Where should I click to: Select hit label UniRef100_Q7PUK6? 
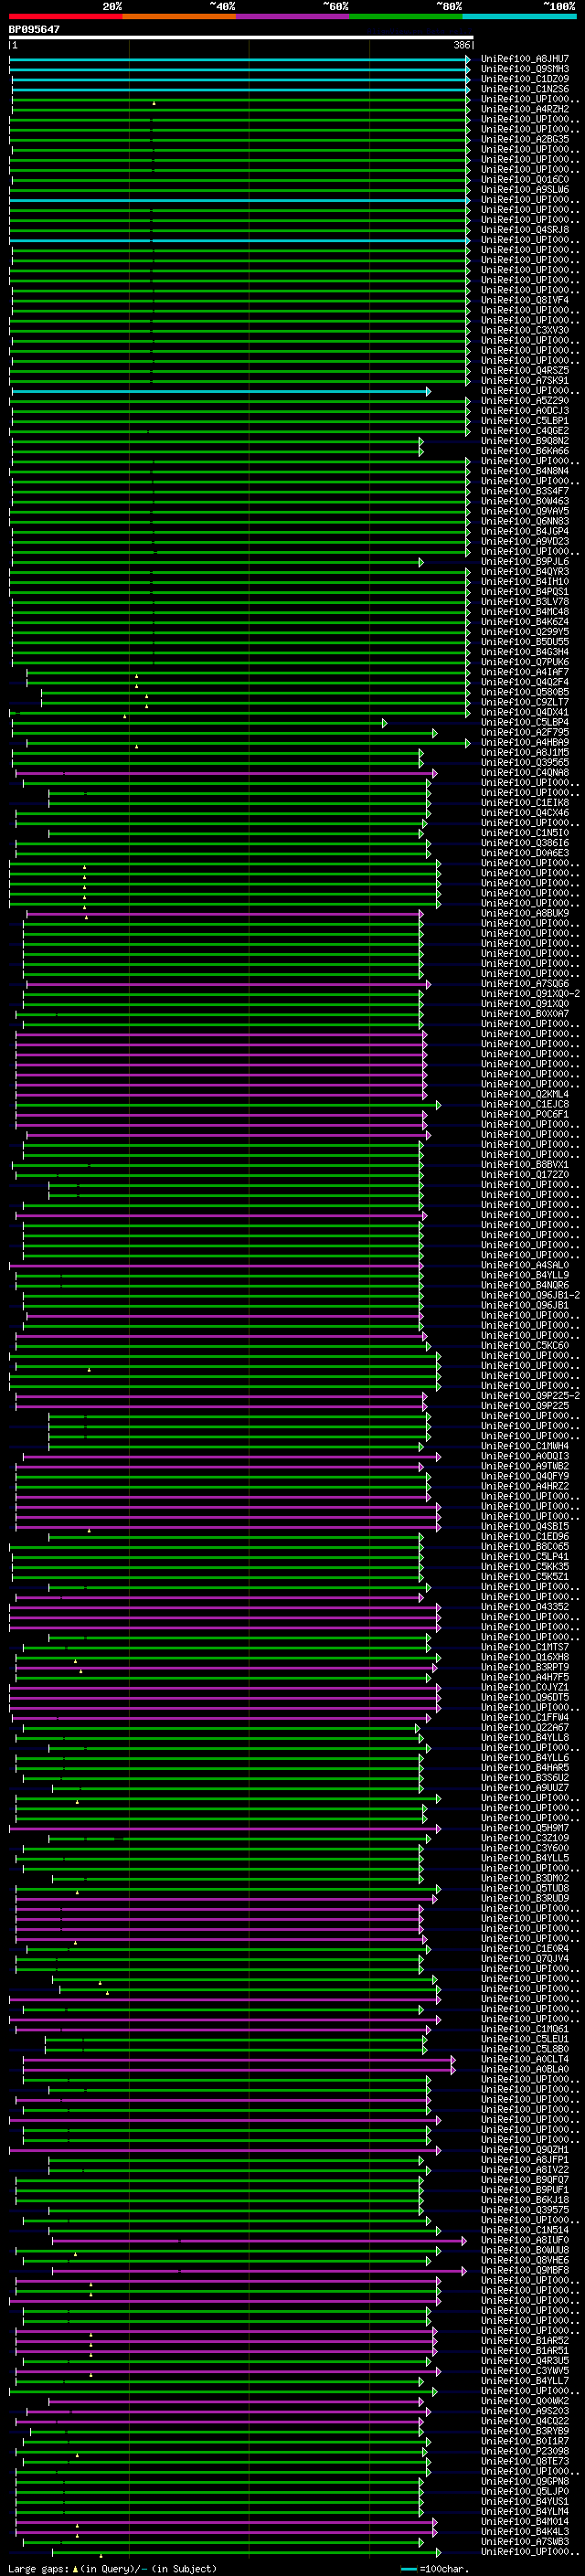(525, 662)
